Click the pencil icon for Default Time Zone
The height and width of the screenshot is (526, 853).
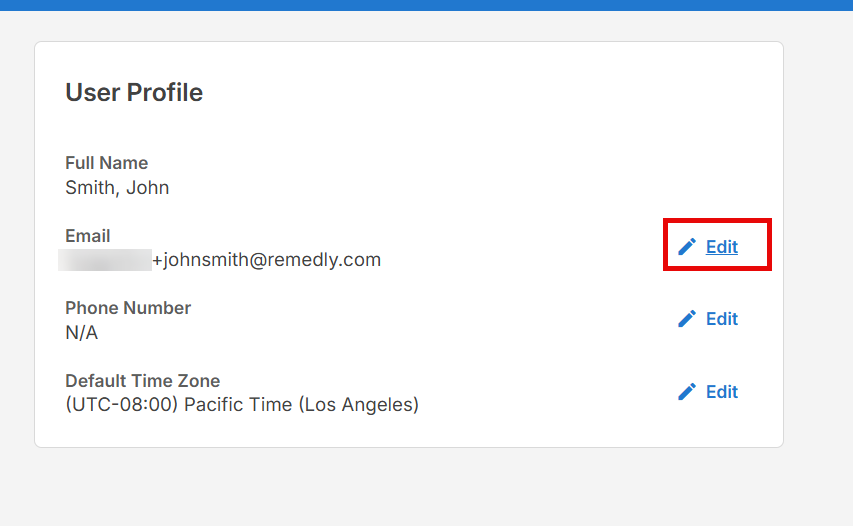click(687, 392)
